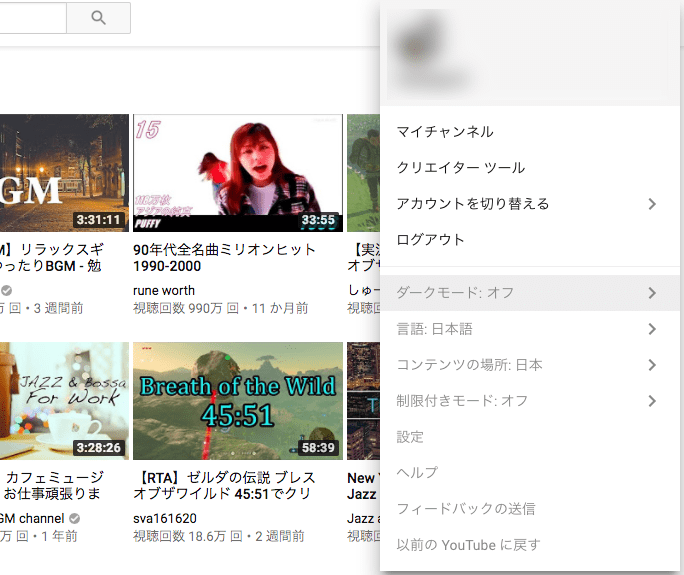Click 以前の YouTube に戻す option

tap(530, 545)
